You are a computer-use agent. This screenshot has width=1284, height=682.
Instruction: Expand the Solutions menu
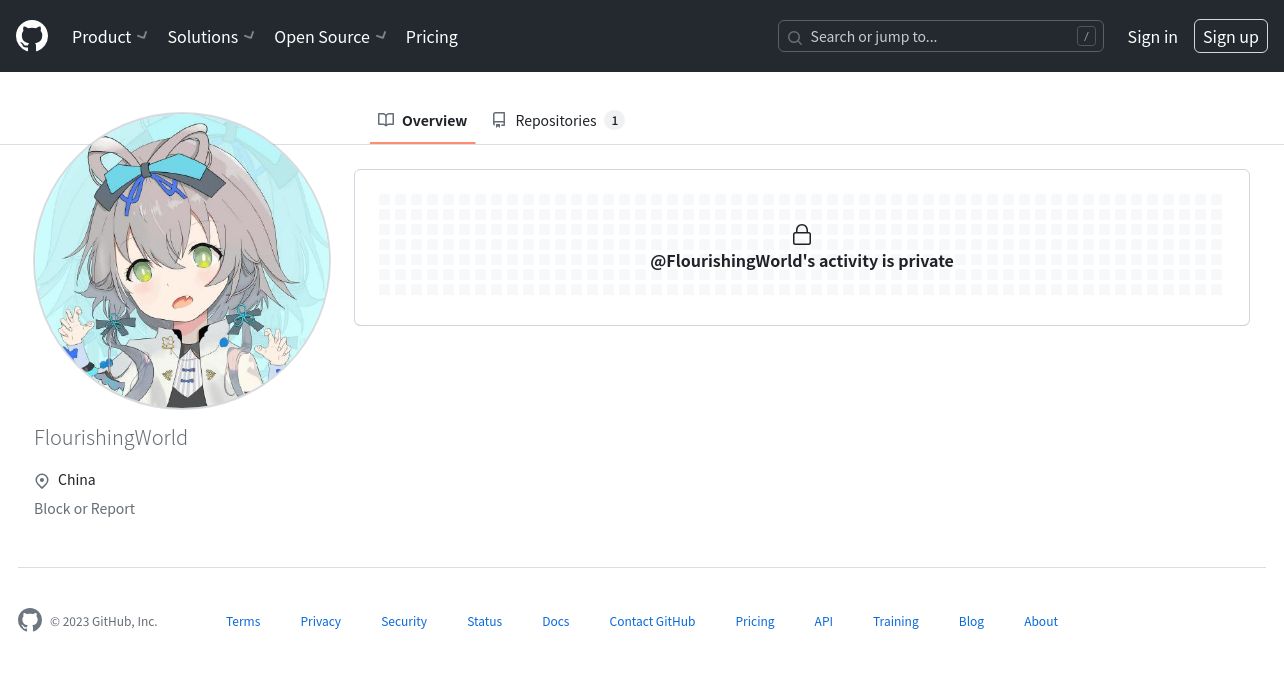pos(211,37)
